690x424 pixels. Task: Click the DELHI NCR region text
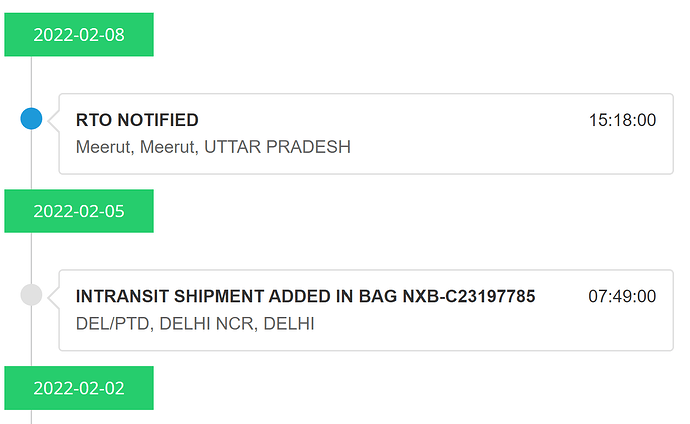[205, 324]
